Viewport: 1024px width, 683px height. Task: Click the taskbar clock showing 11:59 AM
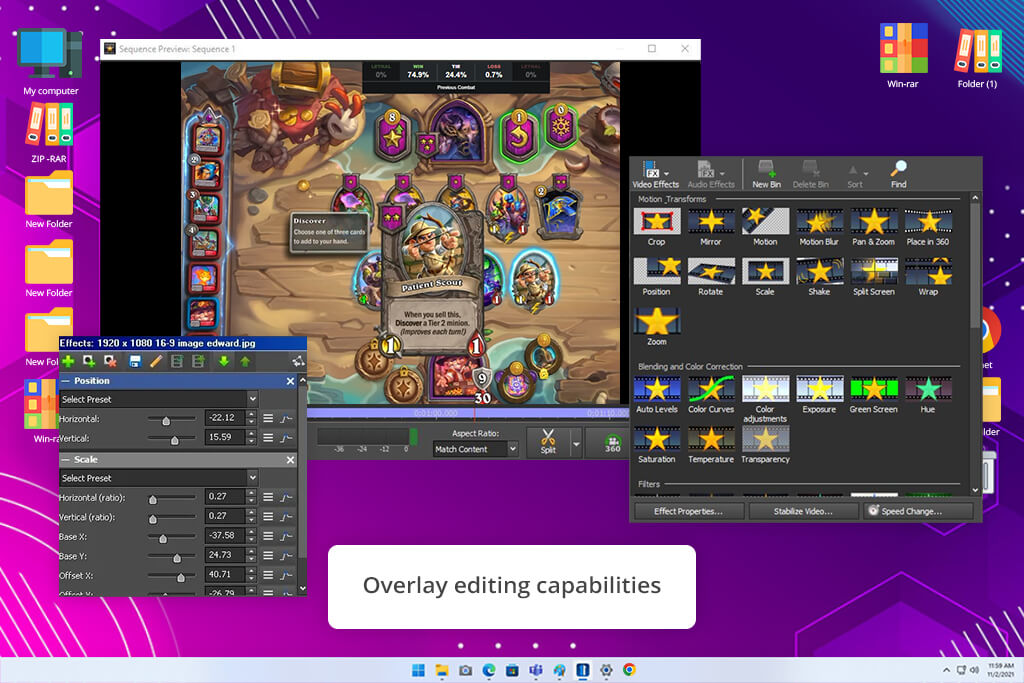(1000, 670)
